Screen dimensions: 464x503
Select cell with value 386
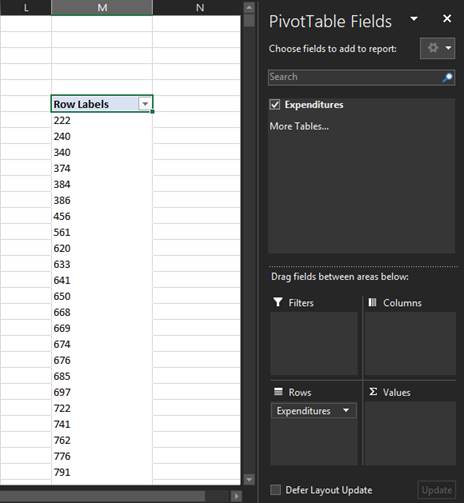coord(102,200)
